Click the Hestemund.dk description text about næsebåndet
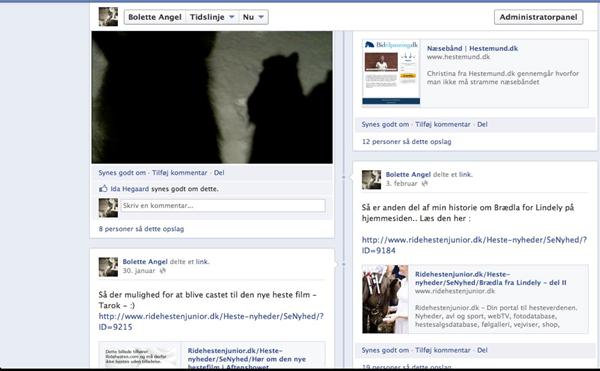 (503, 78)
